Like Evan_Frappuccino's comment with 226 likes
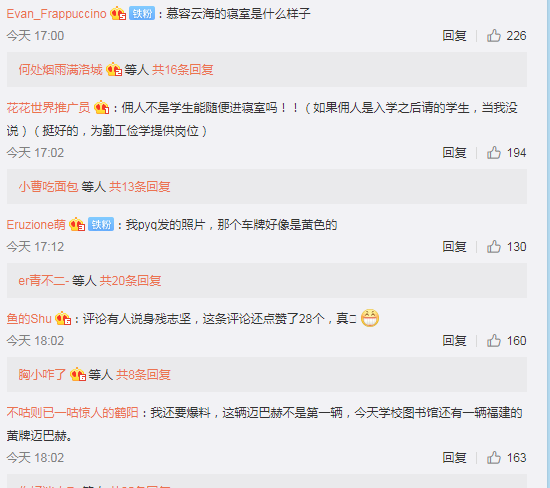Screen dimensions: 550x488 (494, 36)
